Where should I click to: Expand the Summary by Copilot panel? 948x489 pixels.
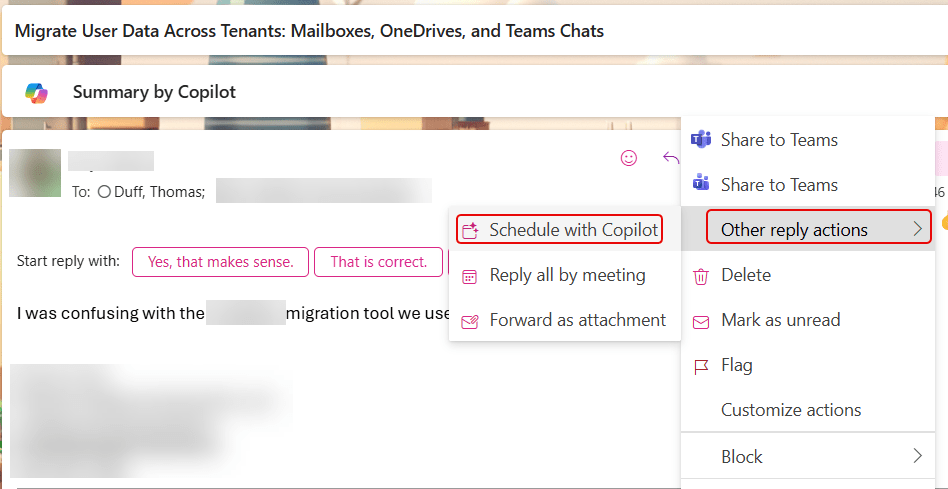[x=154, y=92]
